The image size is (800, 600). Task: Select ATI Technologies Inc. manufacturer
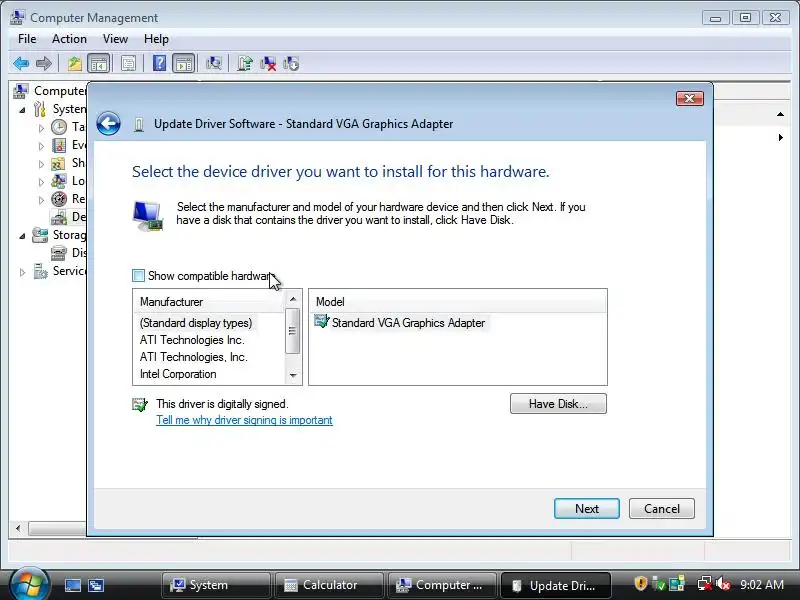pos(192,340)
